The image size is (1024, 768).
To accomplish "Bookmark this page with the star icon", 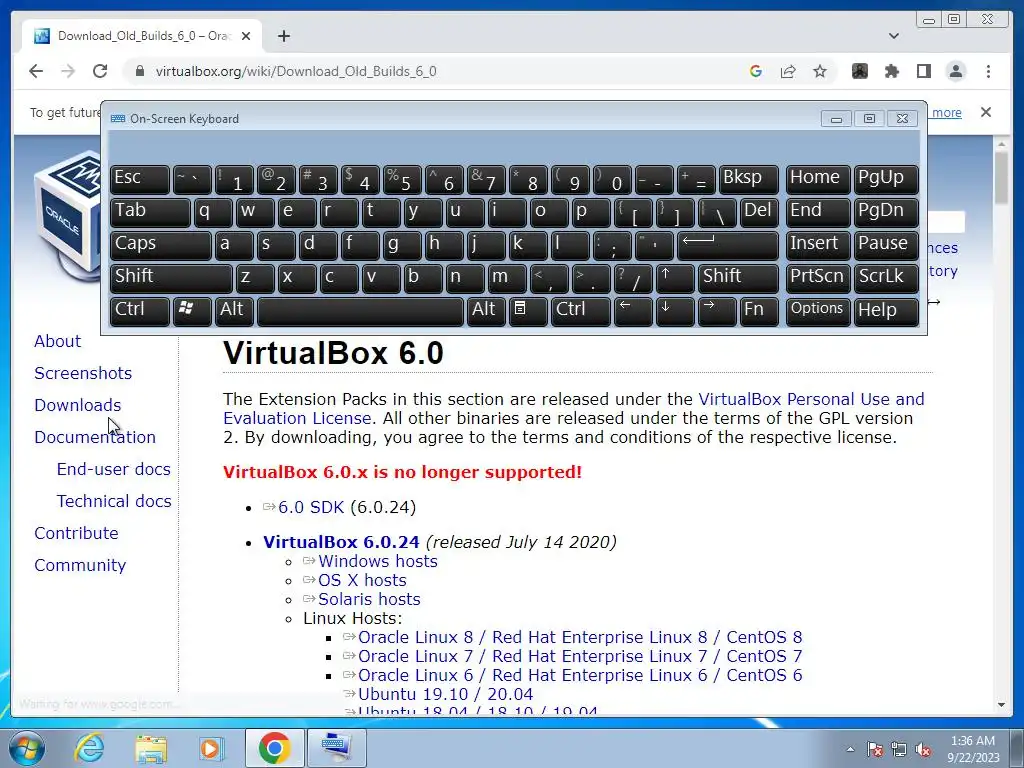I will pyautogui.click(x=820, y=71).
